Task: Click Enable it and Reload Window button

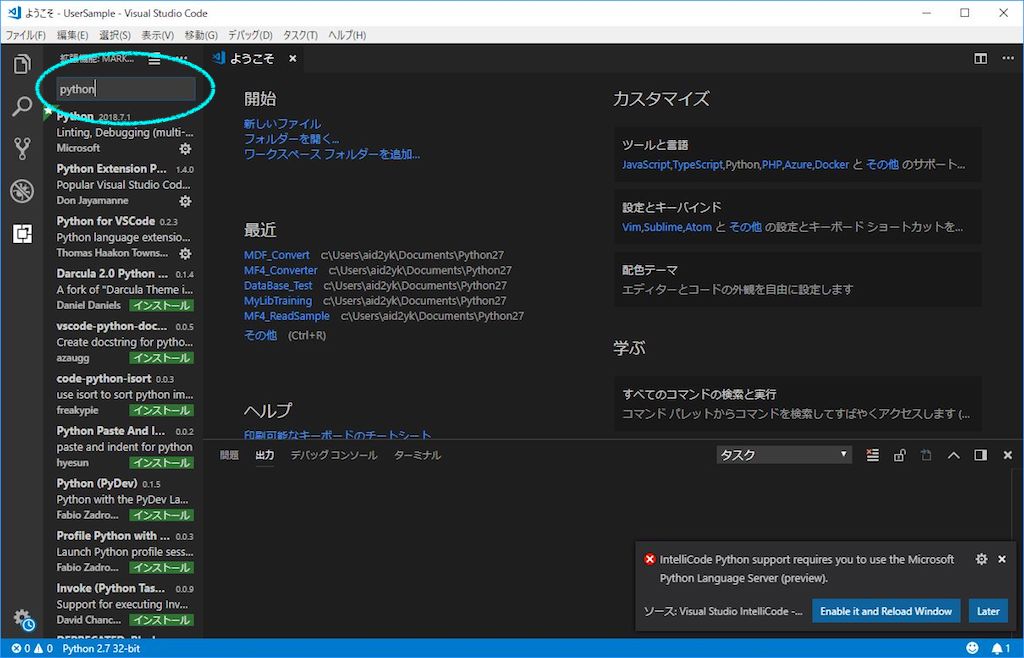Action: pyautogui.click(x=886, y=611)
